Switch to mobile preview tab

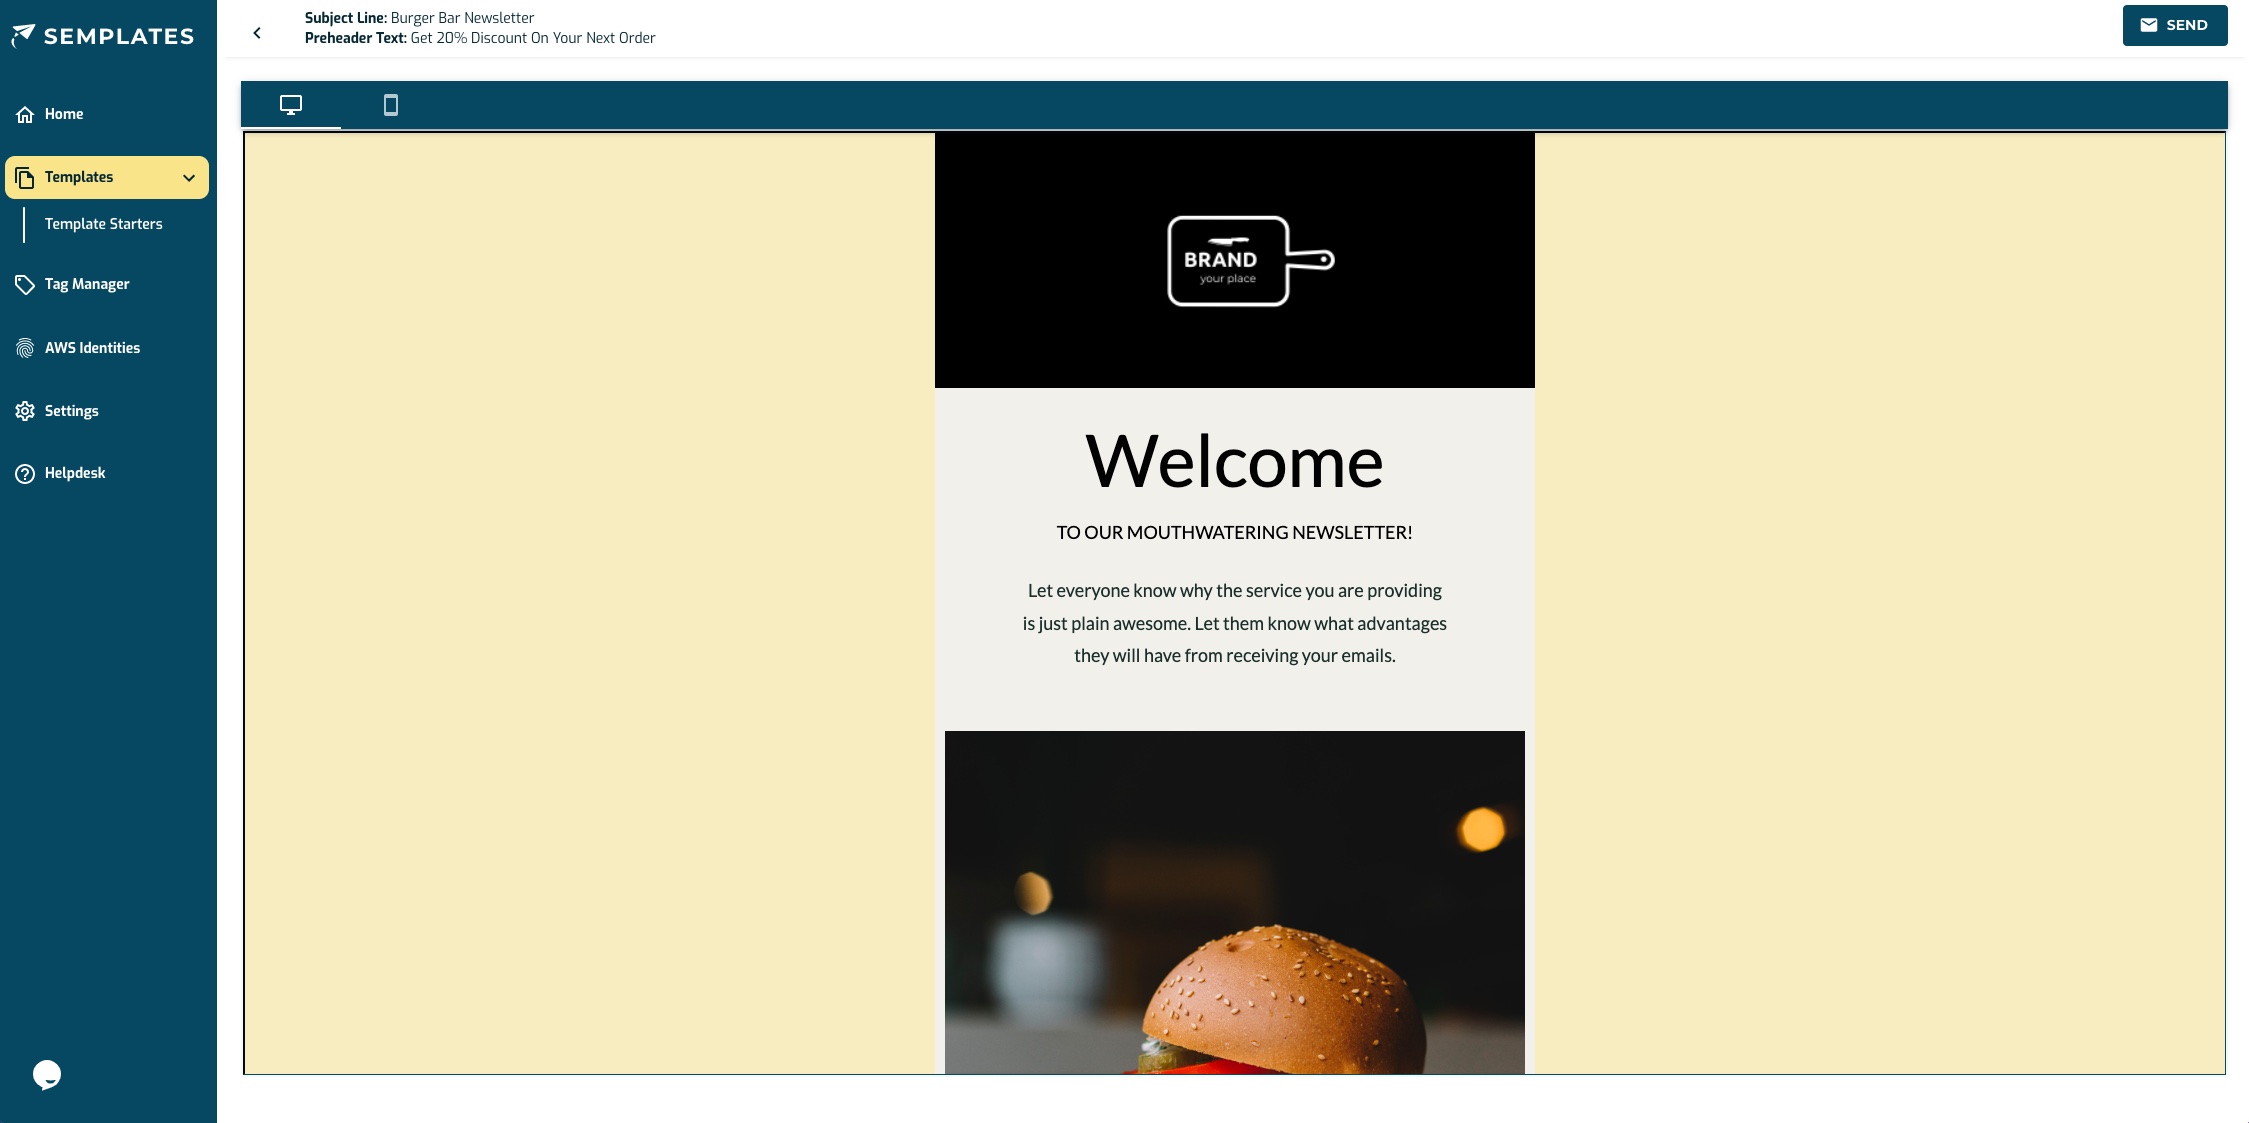tap(391, 105)
